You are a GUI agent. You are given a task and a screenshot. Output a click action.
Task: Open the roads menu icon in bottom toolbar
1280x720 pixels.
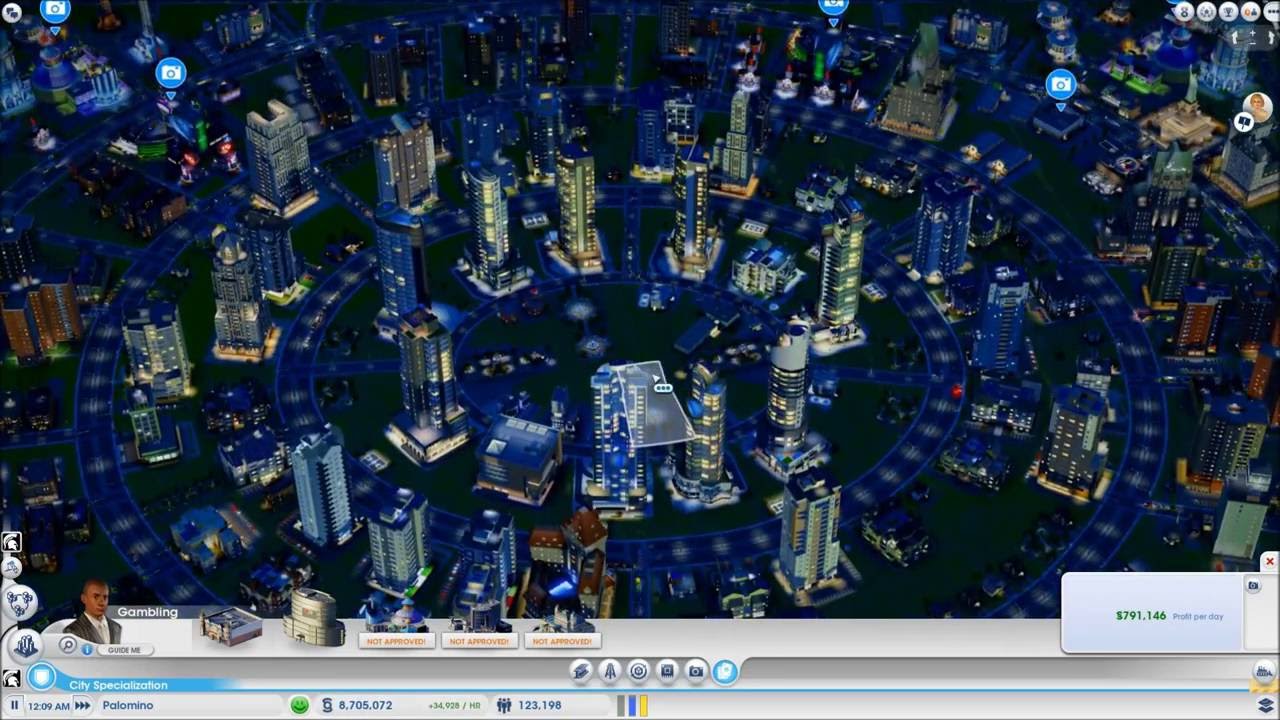[580, 671]
